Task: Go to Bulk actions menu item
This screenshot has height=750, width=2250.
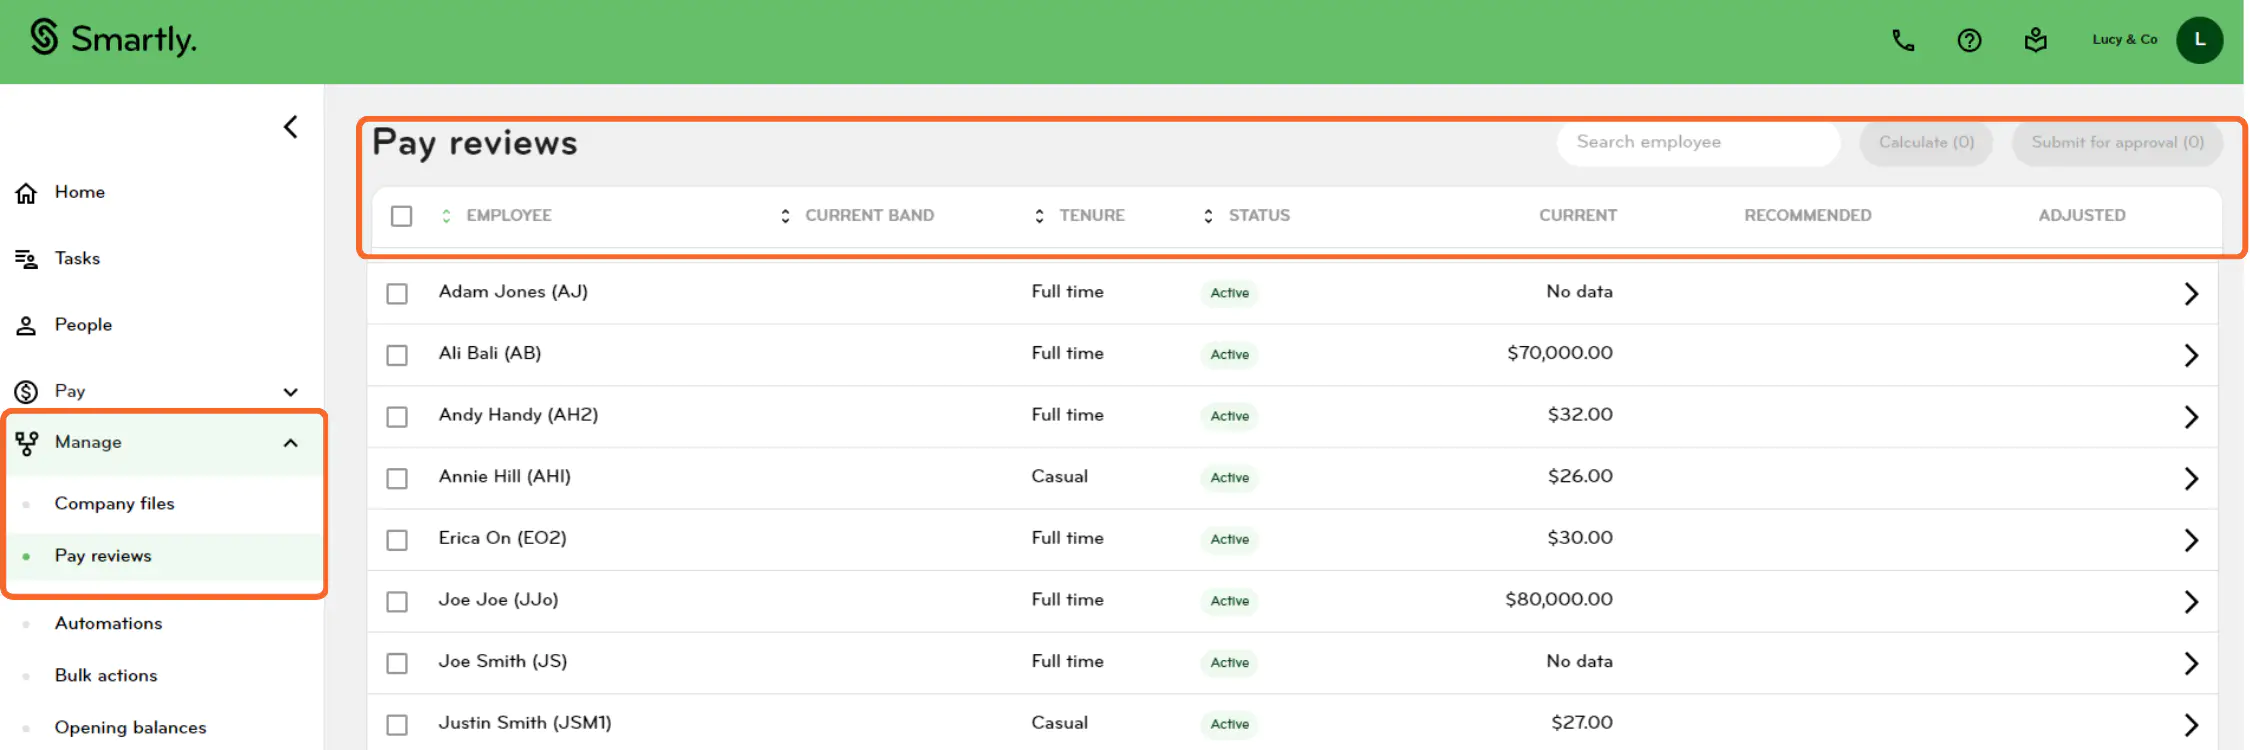Action: coord(106,676)
